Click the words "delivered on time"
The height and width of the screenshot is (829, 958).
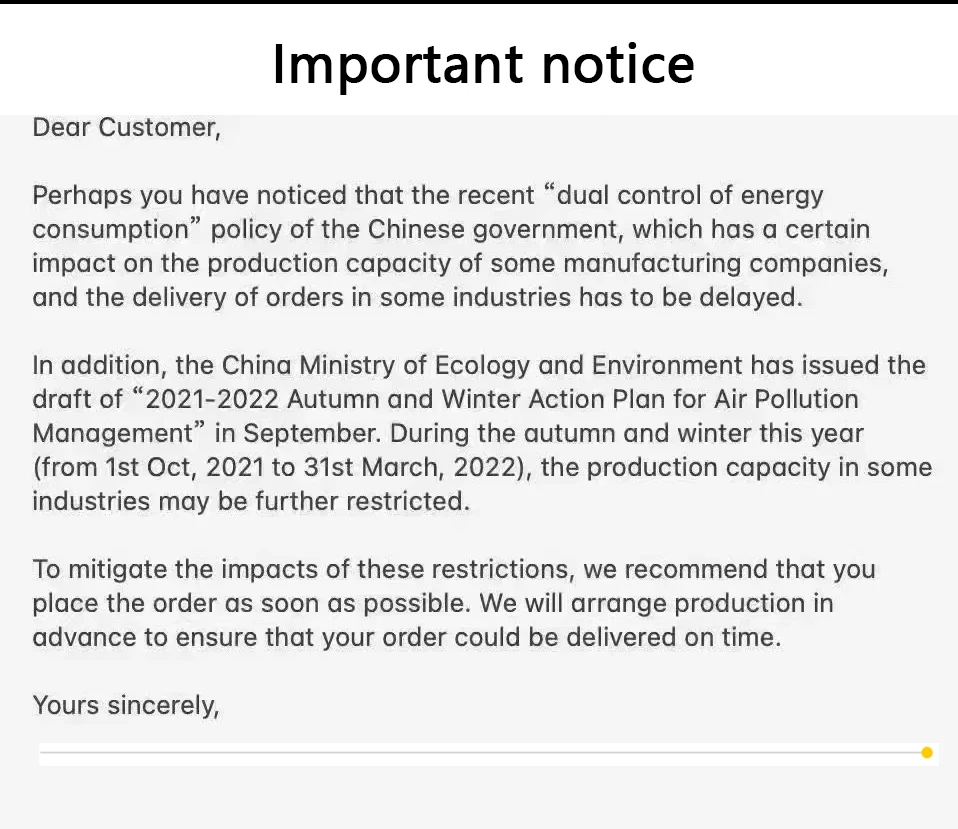click(x=671, y=637)
